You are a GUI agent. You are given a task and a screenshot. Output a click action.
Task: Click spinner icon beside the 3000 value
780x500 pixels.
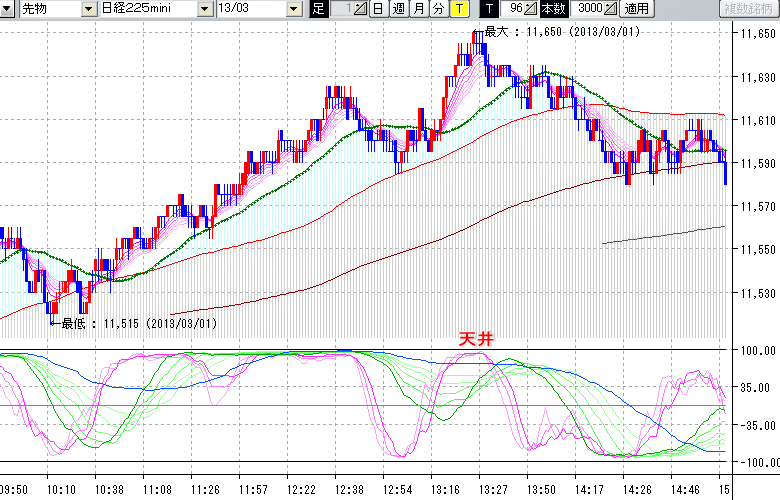coord(610,9)
